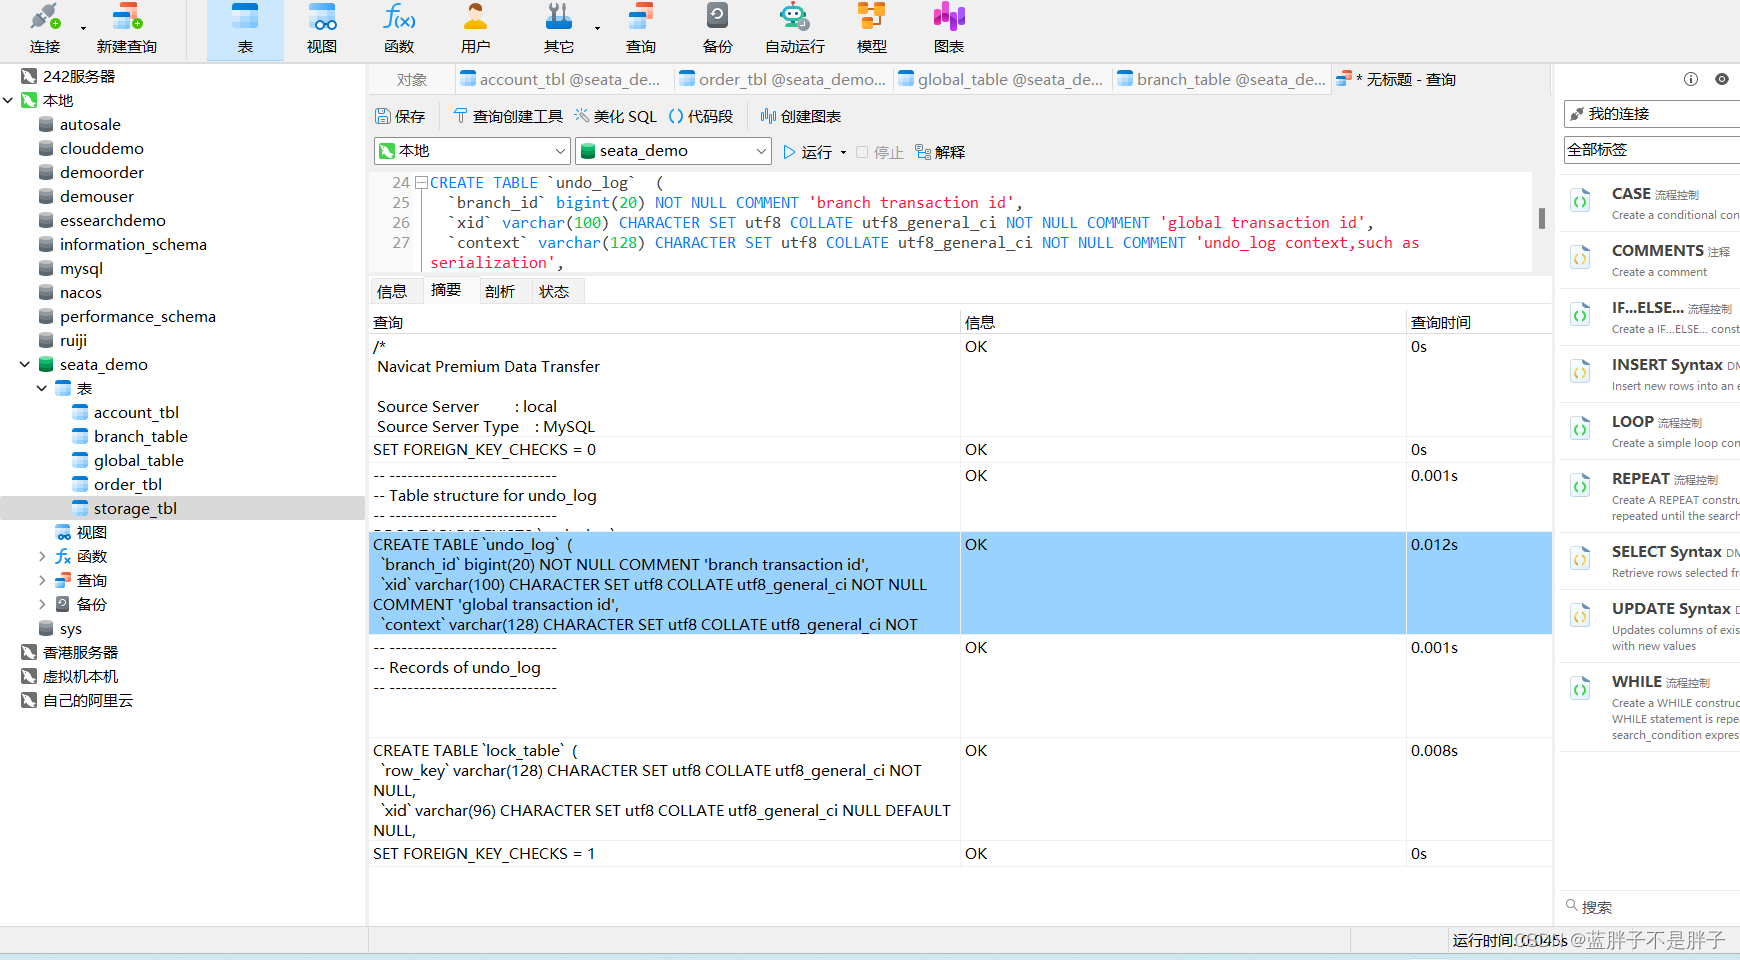This screenshot has width=1740, height=960.
Task: Open the 全部标签 tags dropdown
Action: point(1652,150)
